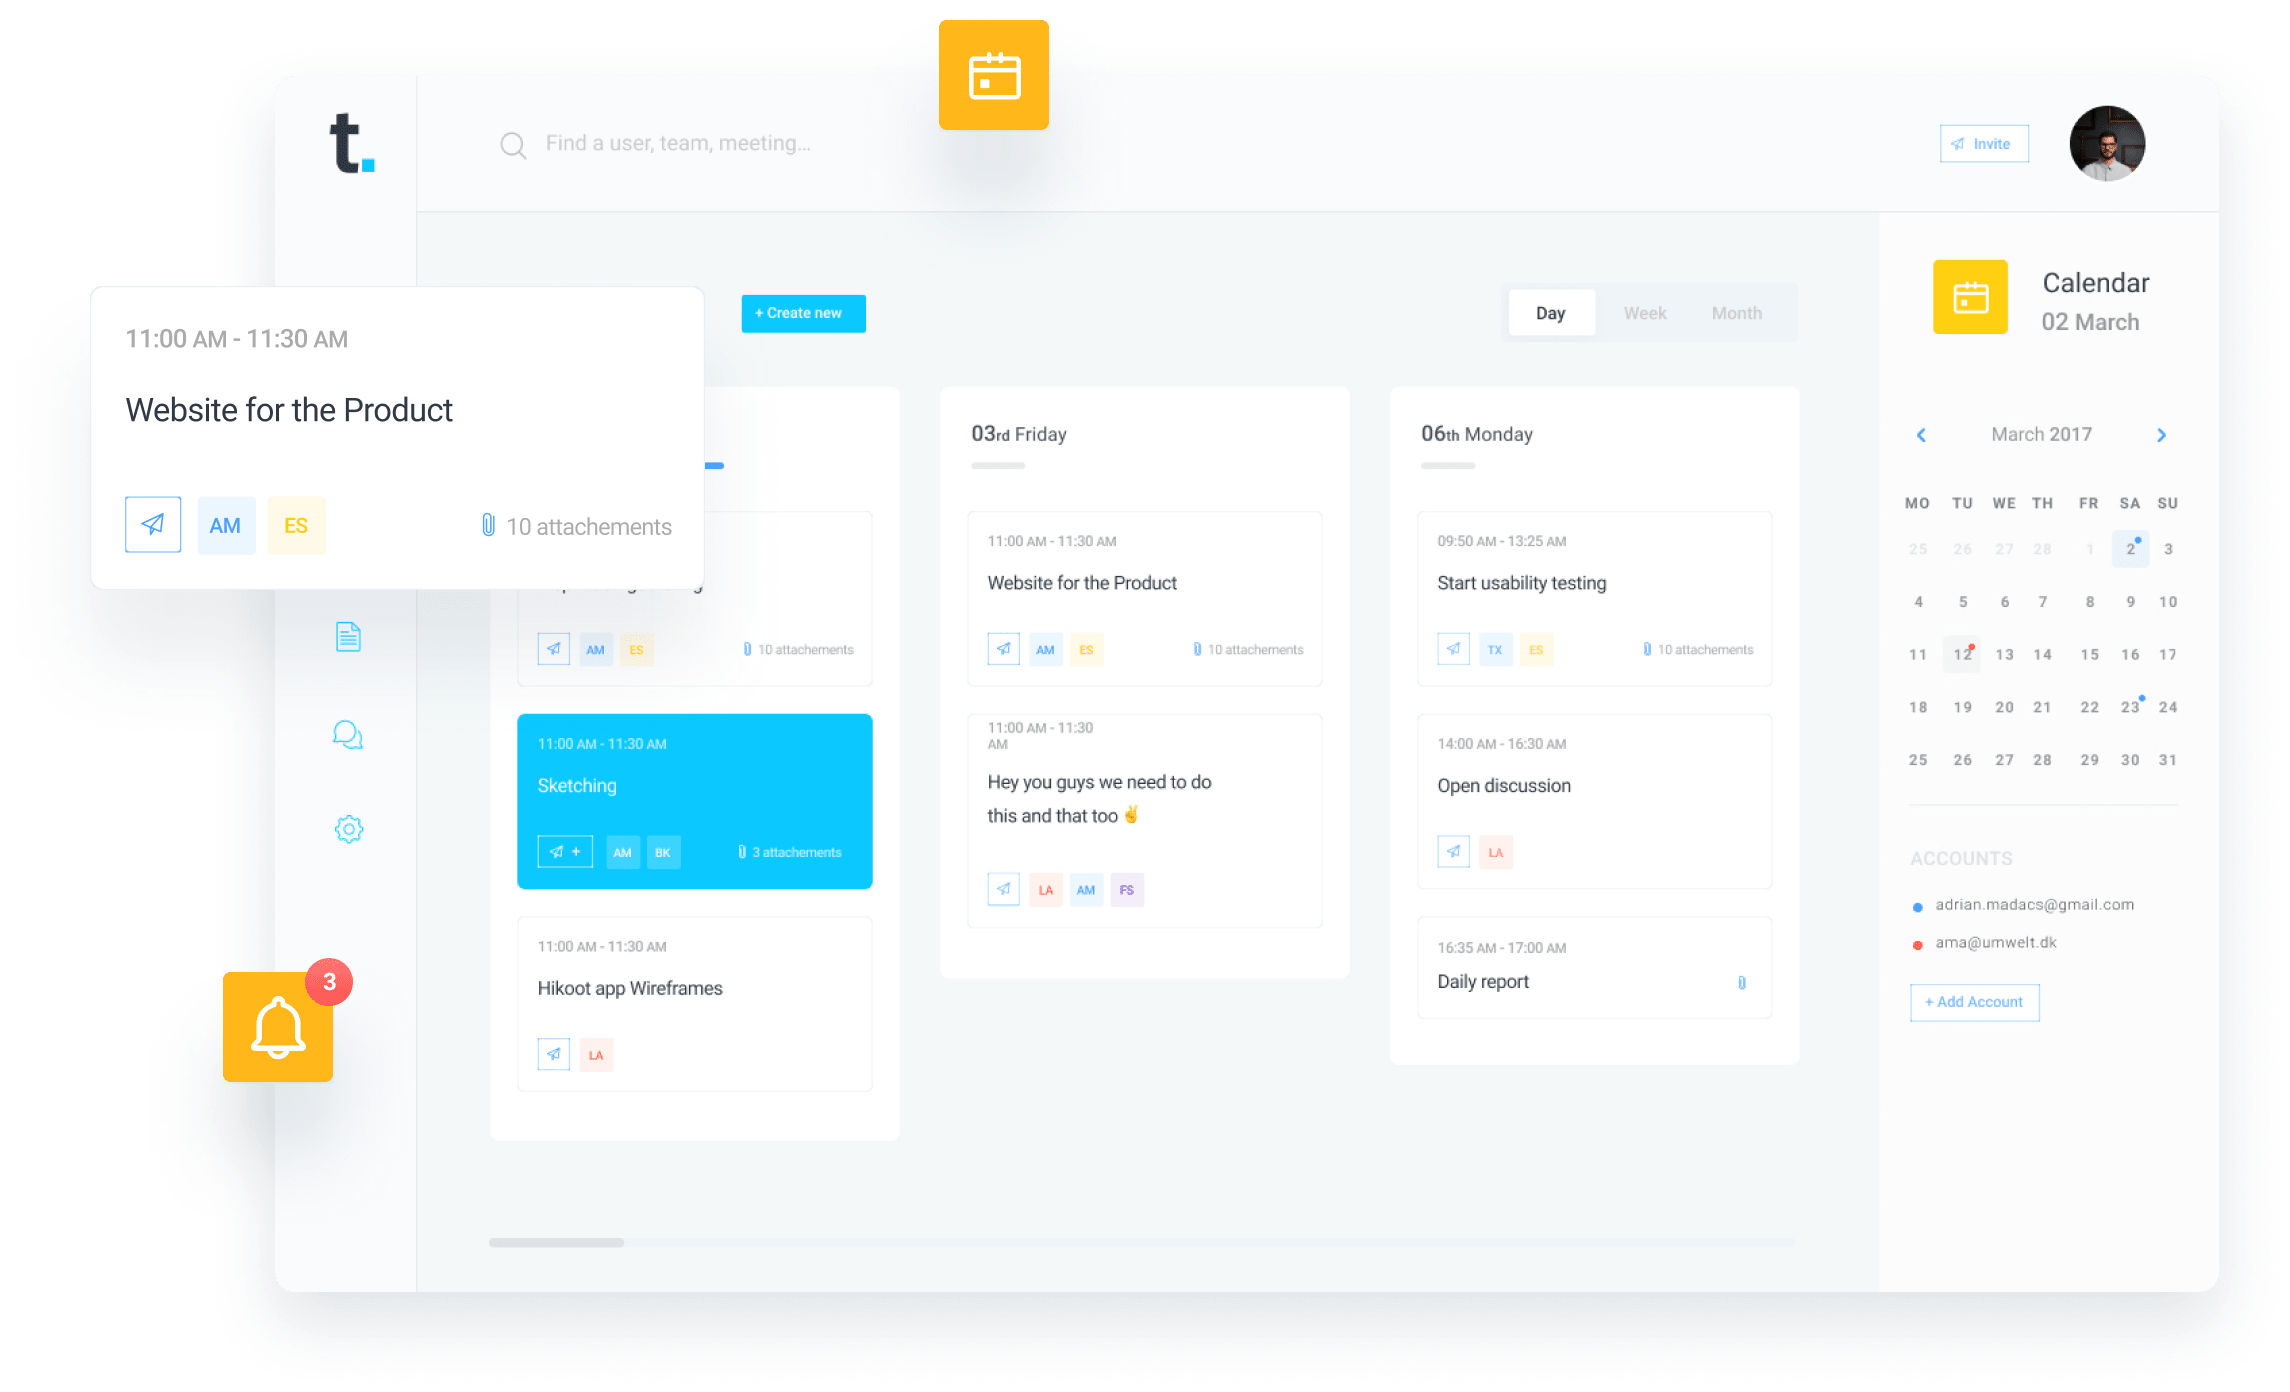Click the horizontal scrollbar thumb

(x=556, y=1243)
